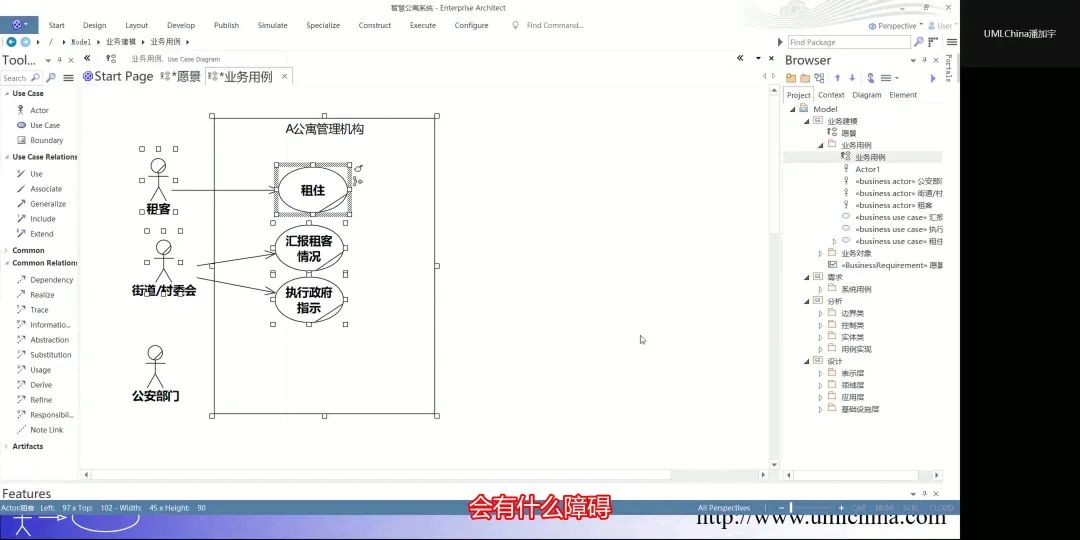Open the Layout ribbon tab

pyautogui.click(x=136, y=25)
